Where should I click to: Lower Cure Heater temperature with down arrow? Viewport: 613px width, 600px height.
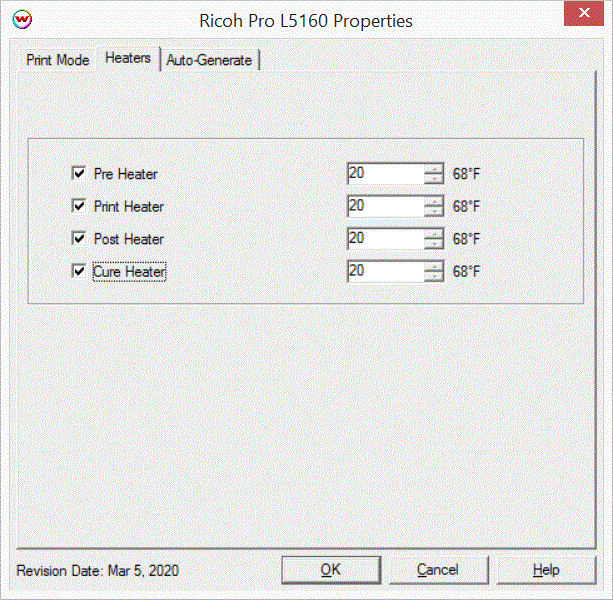coord(434,276)
